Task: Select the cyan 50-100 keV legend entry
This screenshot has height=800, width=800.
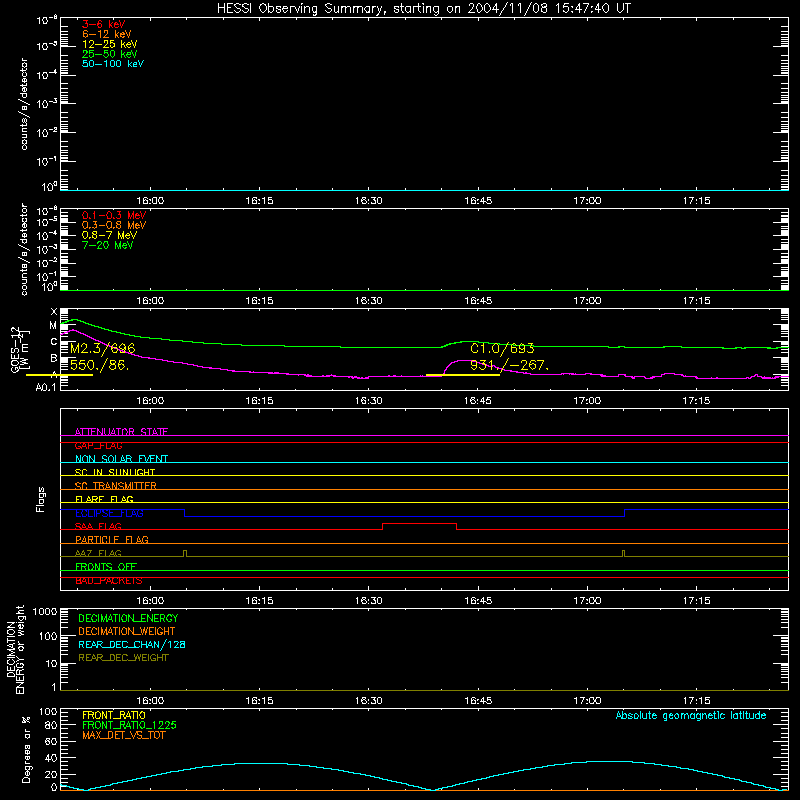Action: [113, 64]
